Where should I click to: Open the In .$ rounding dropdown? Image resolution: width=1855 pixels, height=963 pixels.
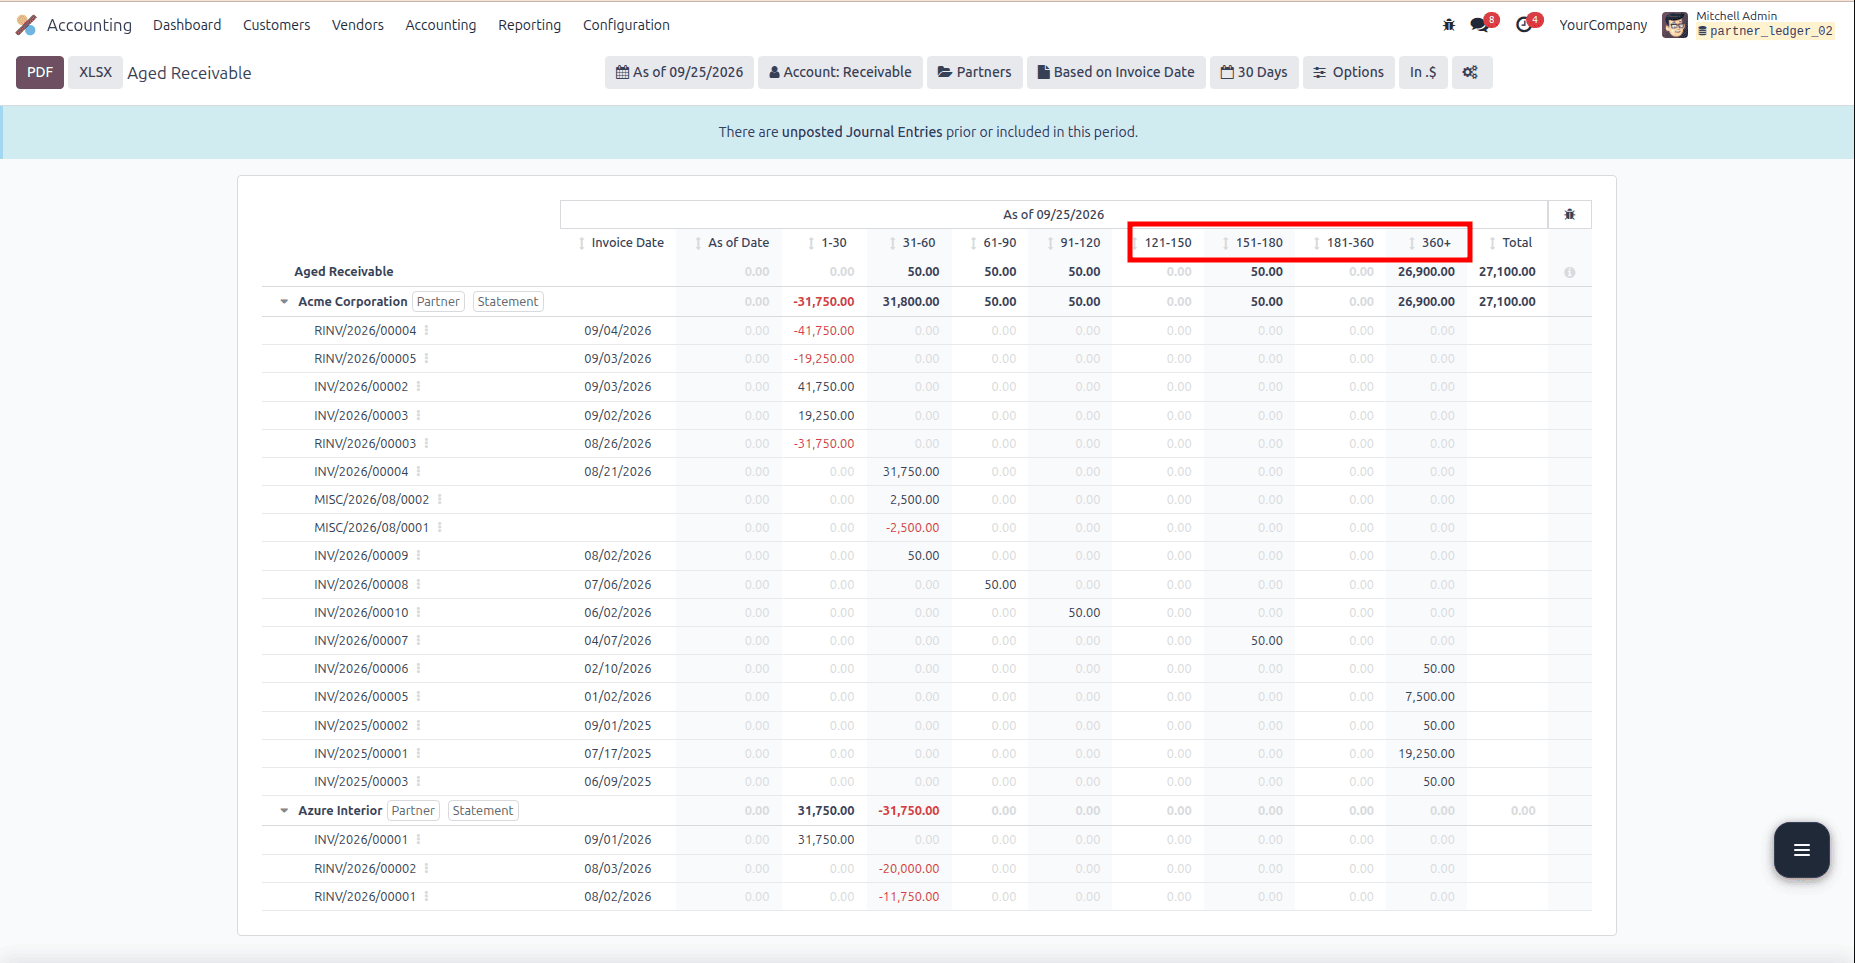1423,72
